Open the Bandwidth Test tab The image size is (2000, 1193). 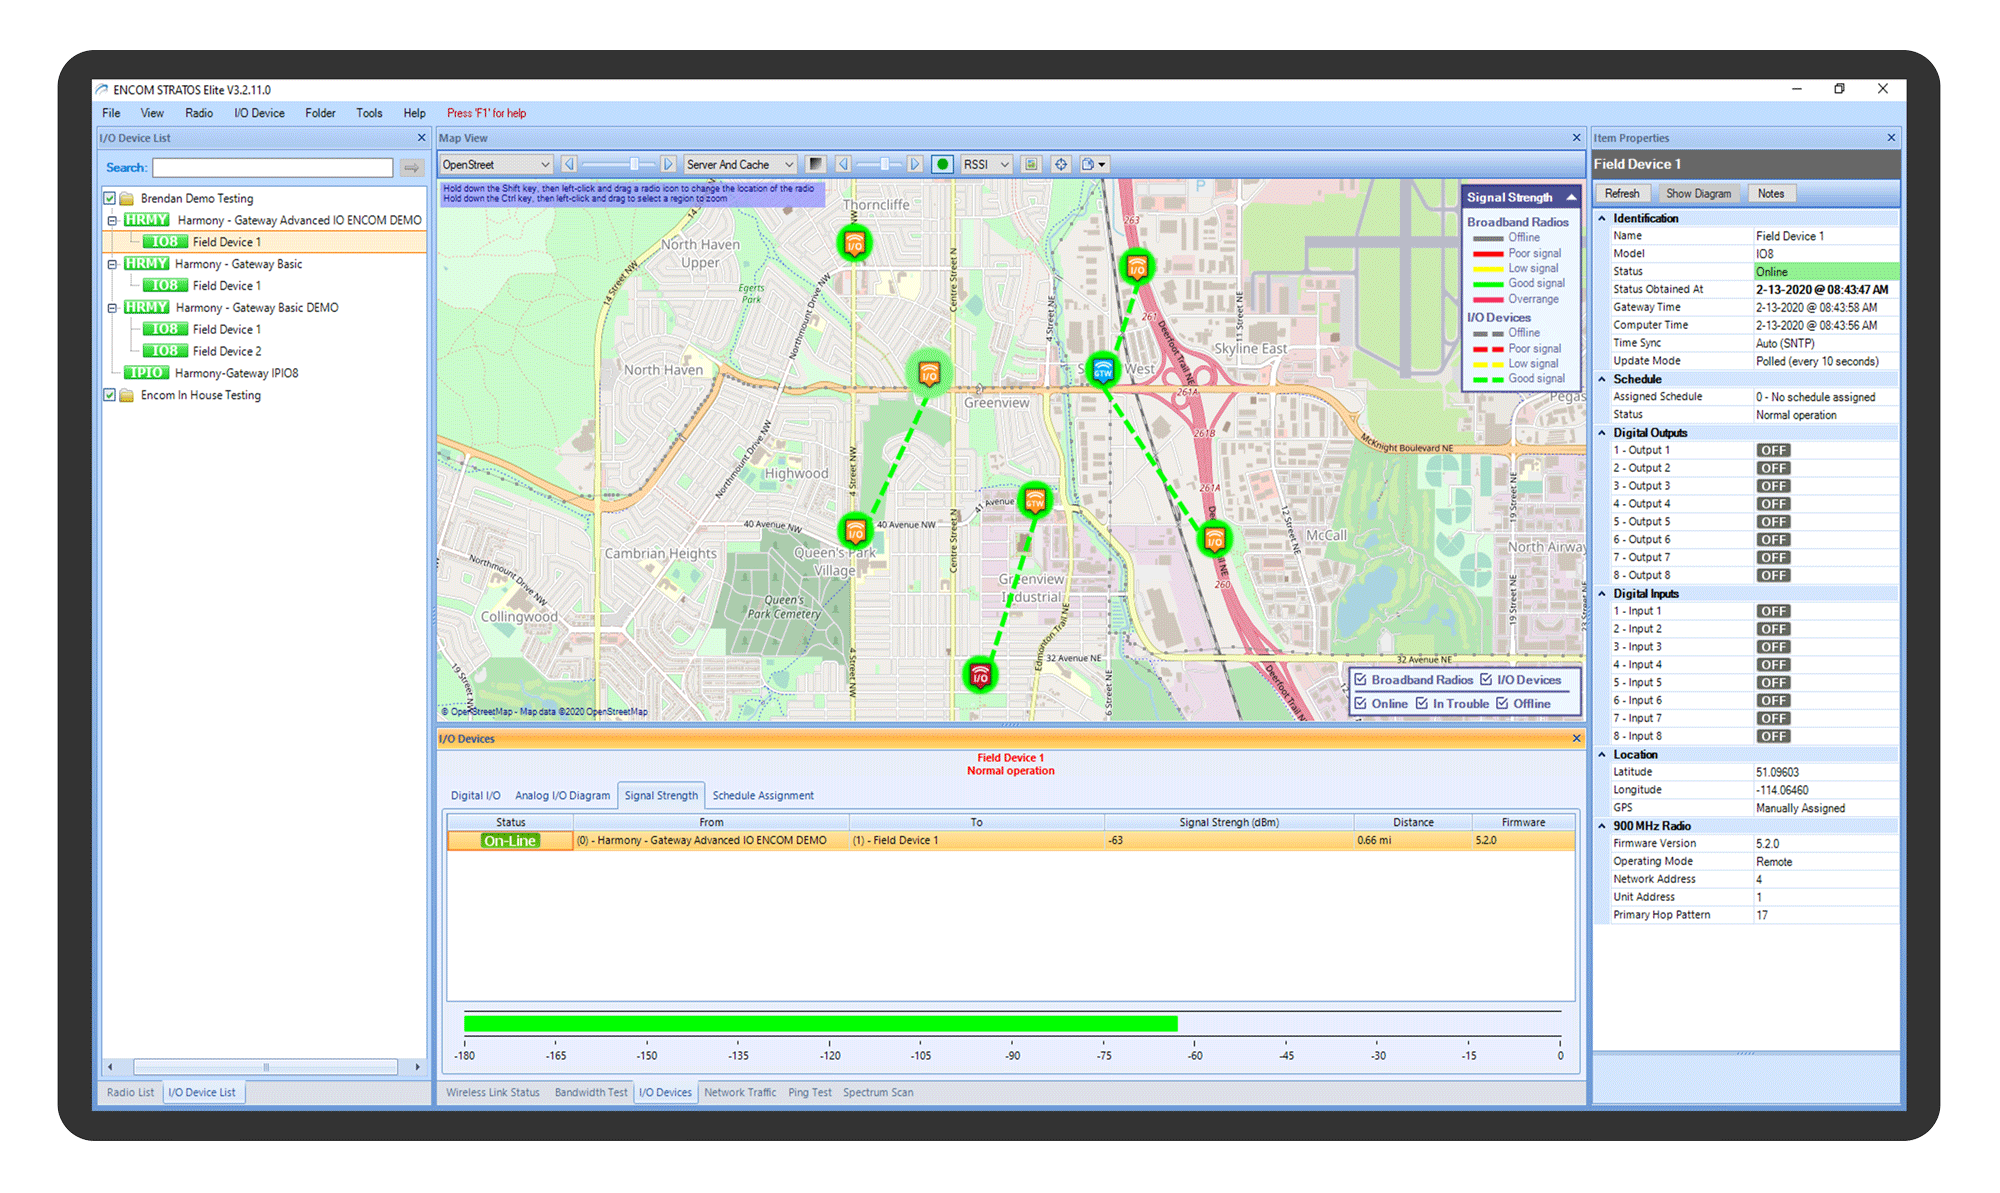[x=591, y=1093]
